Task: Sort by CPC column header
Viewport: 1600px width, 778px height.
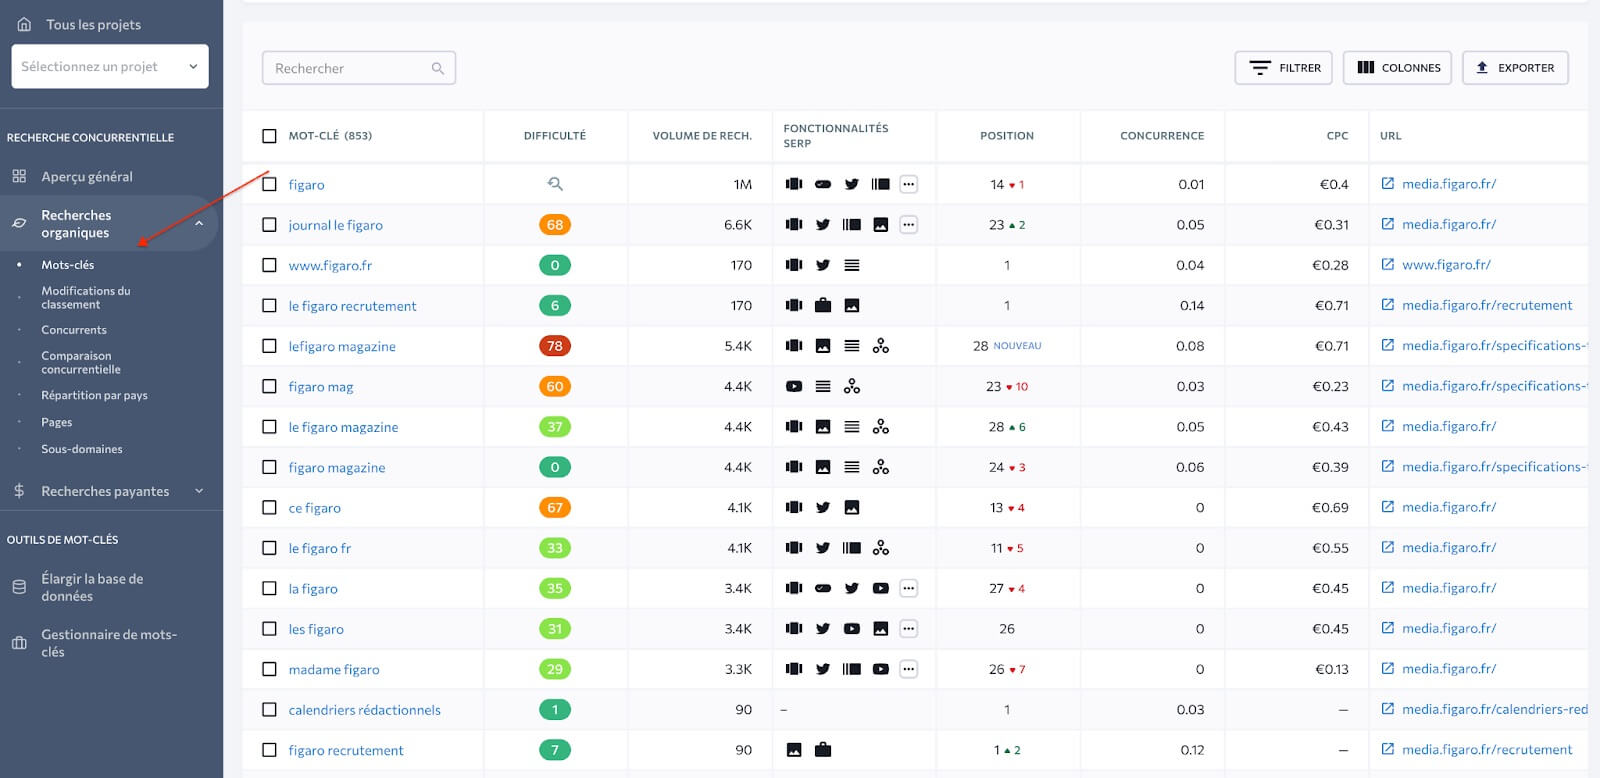Action: coord(1337,136)
